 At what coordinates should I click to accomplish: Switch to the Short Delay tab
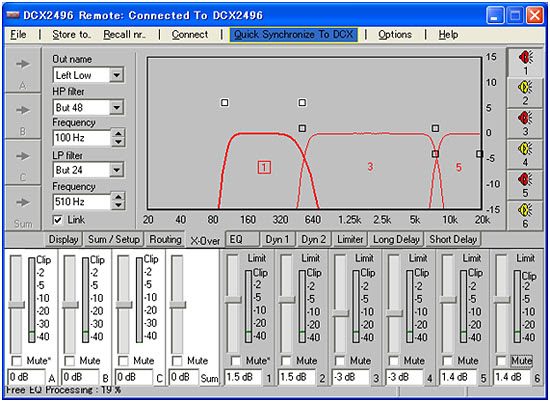click(453, 239)
